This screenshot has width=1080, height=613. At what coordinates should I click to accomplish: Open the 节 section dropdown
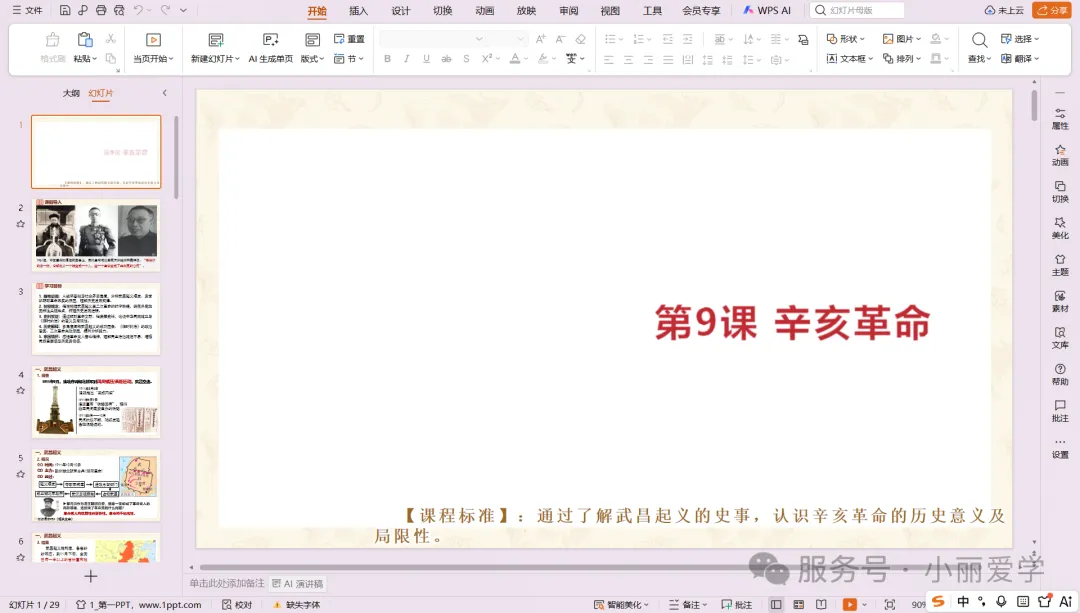(x=349, y=59)
